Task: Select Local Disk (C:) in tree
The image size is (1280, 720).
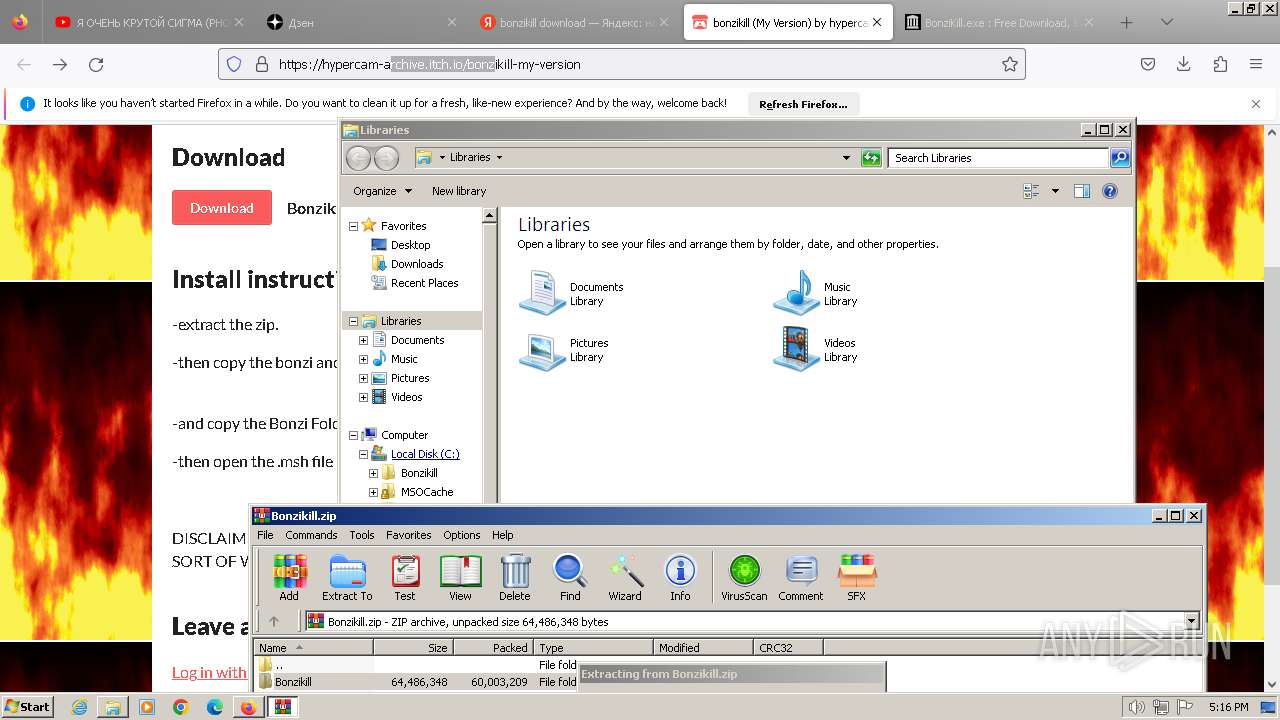Action: click(x=425, y=454)
